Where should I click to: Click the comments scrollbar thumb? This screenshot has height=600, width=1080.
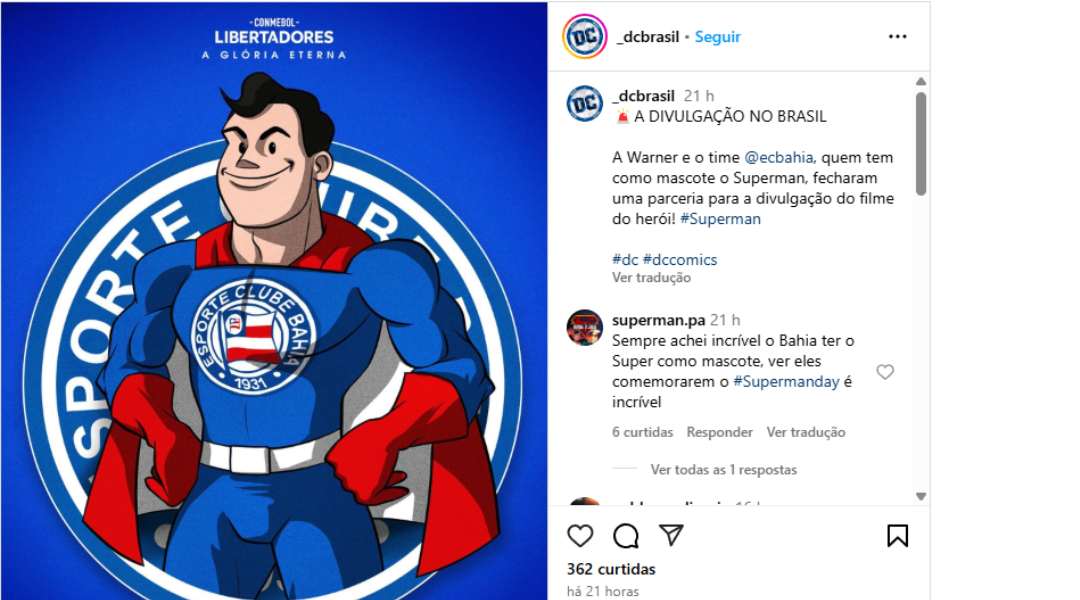pyautogui.click(x=921, y=143)
